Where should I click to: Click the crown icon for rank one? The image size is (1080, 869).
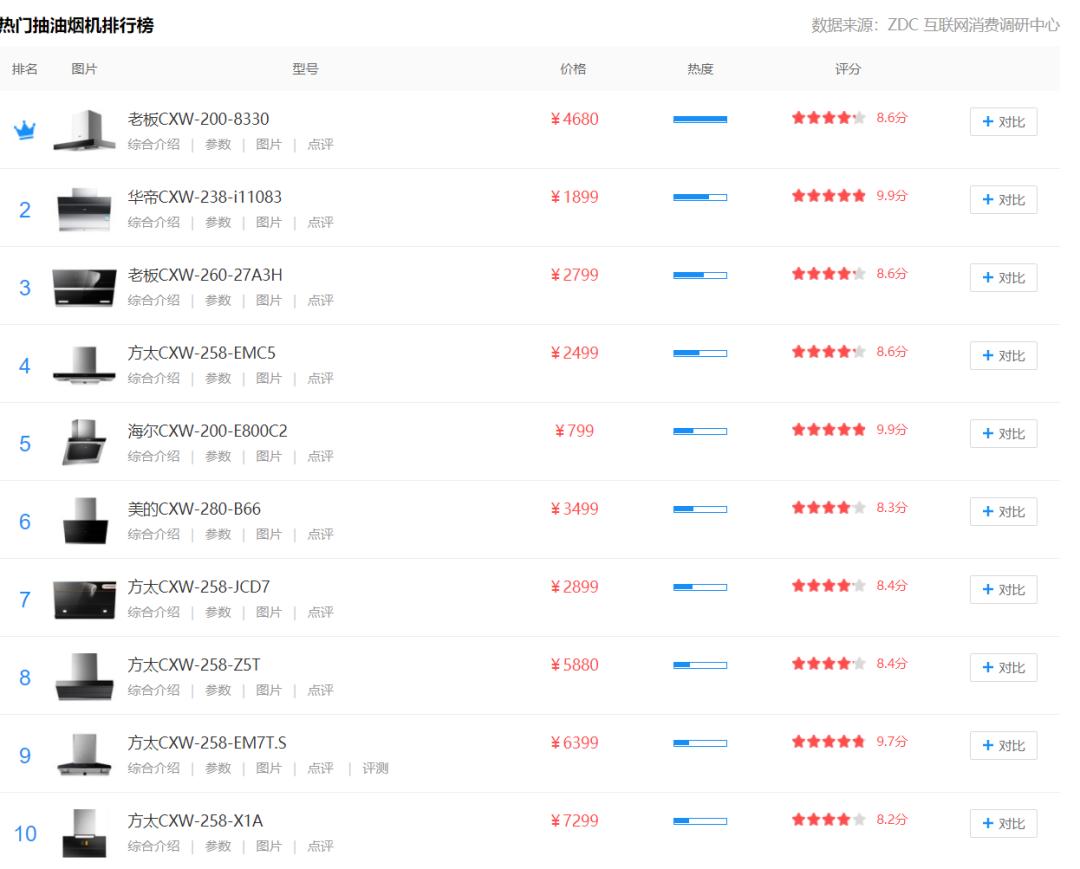pyautogui.click(x=24, y=131)
